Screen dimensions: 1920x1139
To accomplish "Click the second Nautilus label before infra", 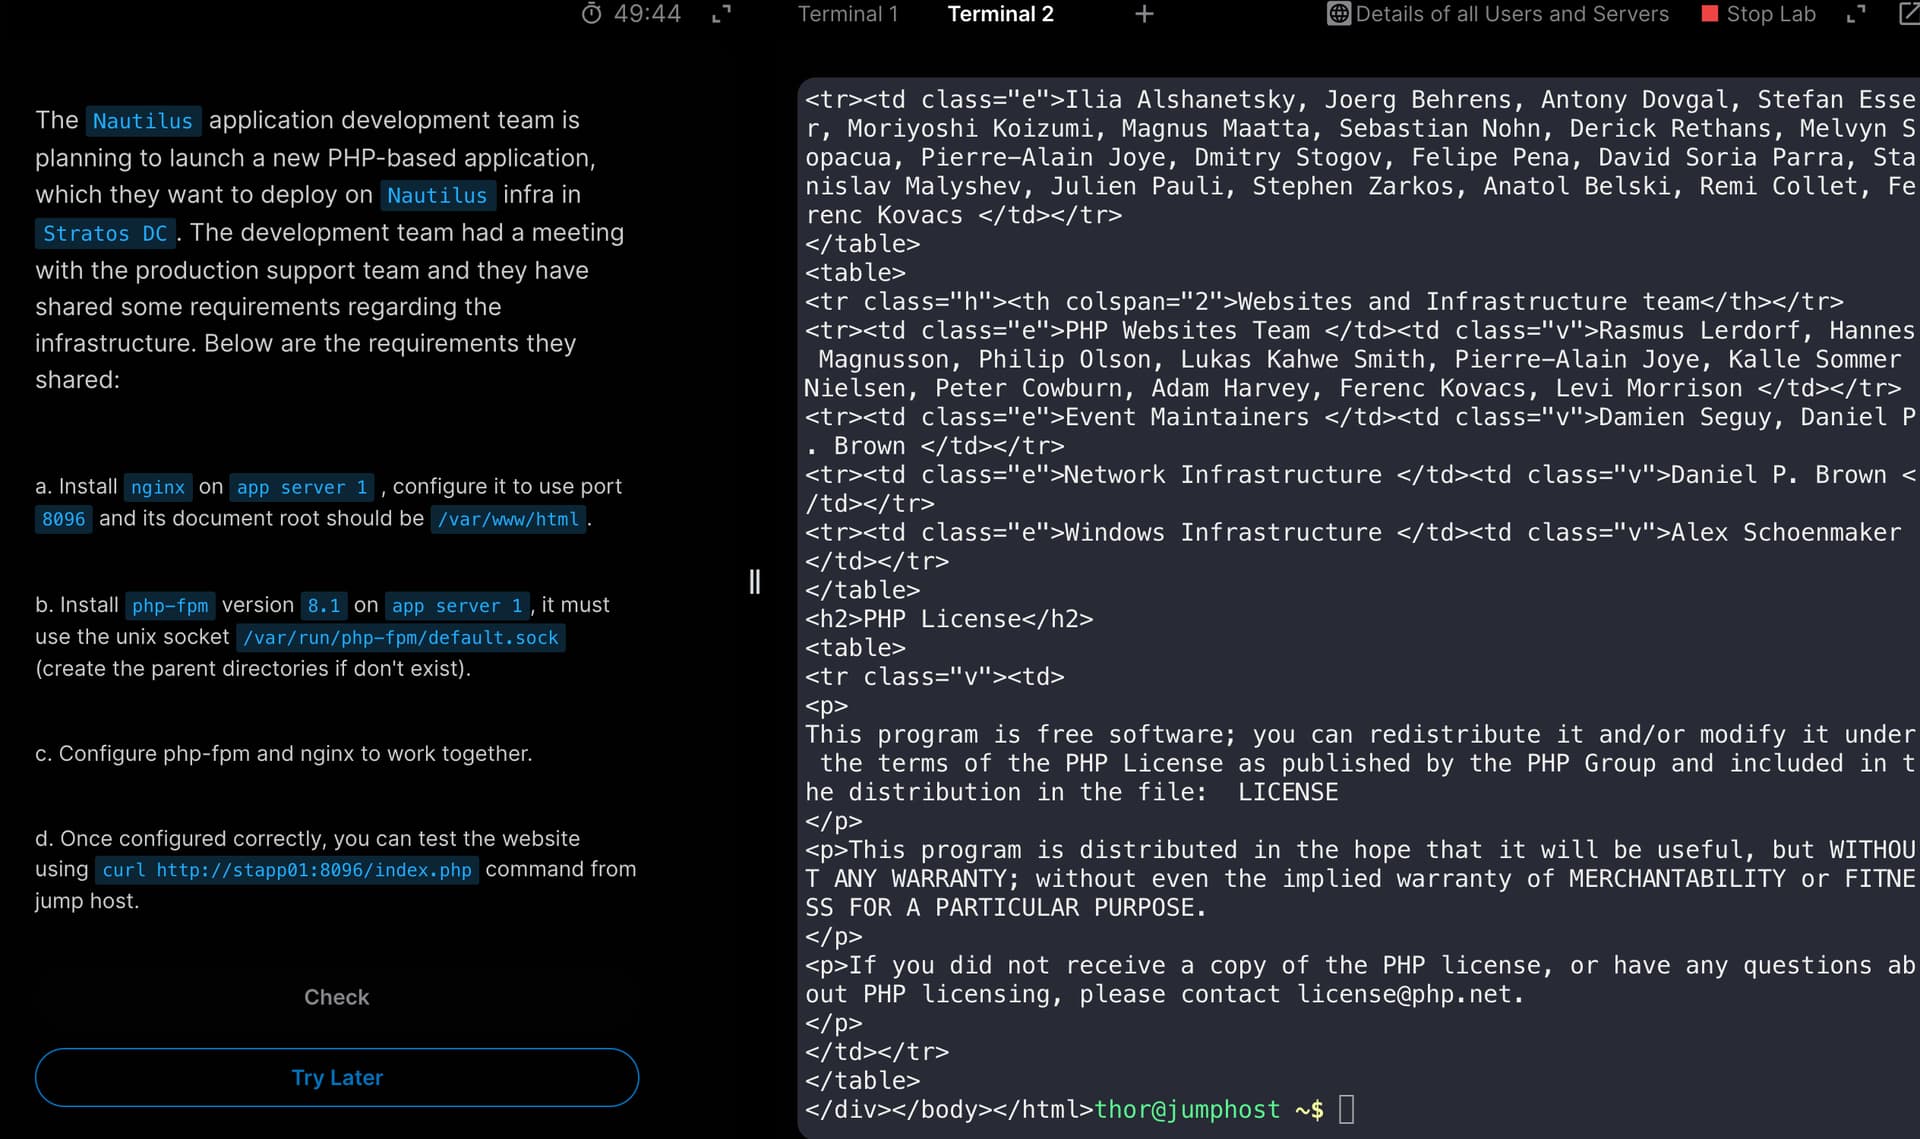I will click(437, 195).
